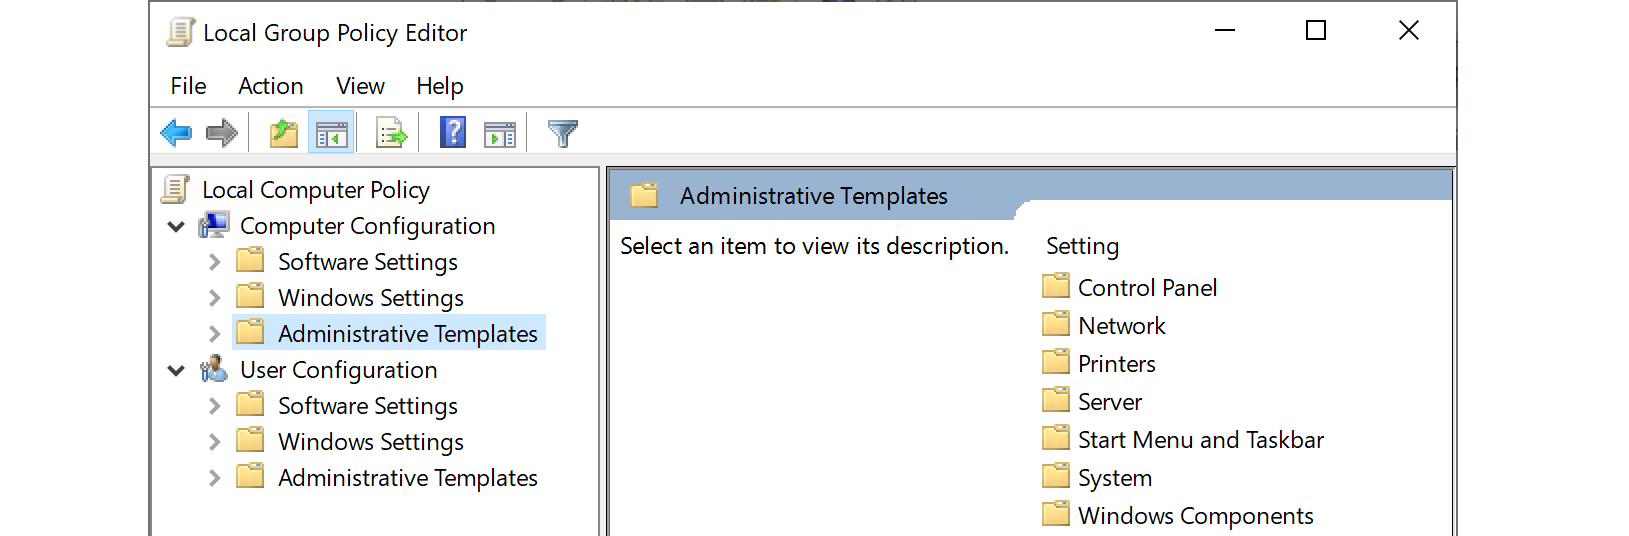Collapse the User Configuration node

[x=176, y=371]
